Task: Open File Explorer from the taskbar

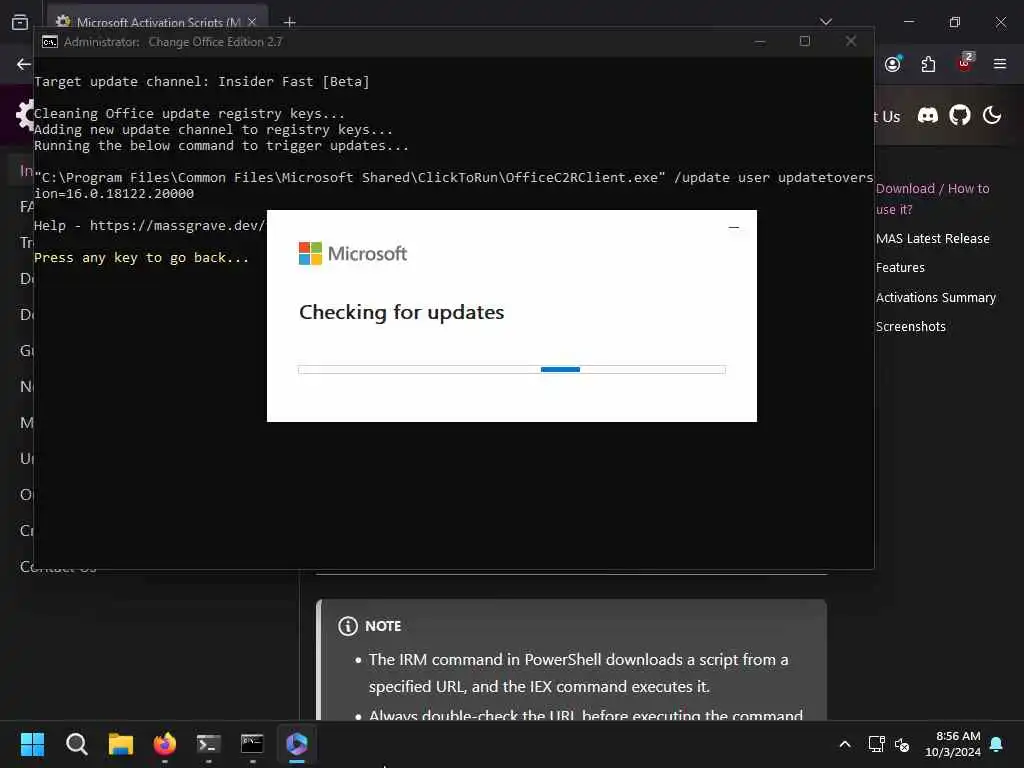Action: pos(121,744)
